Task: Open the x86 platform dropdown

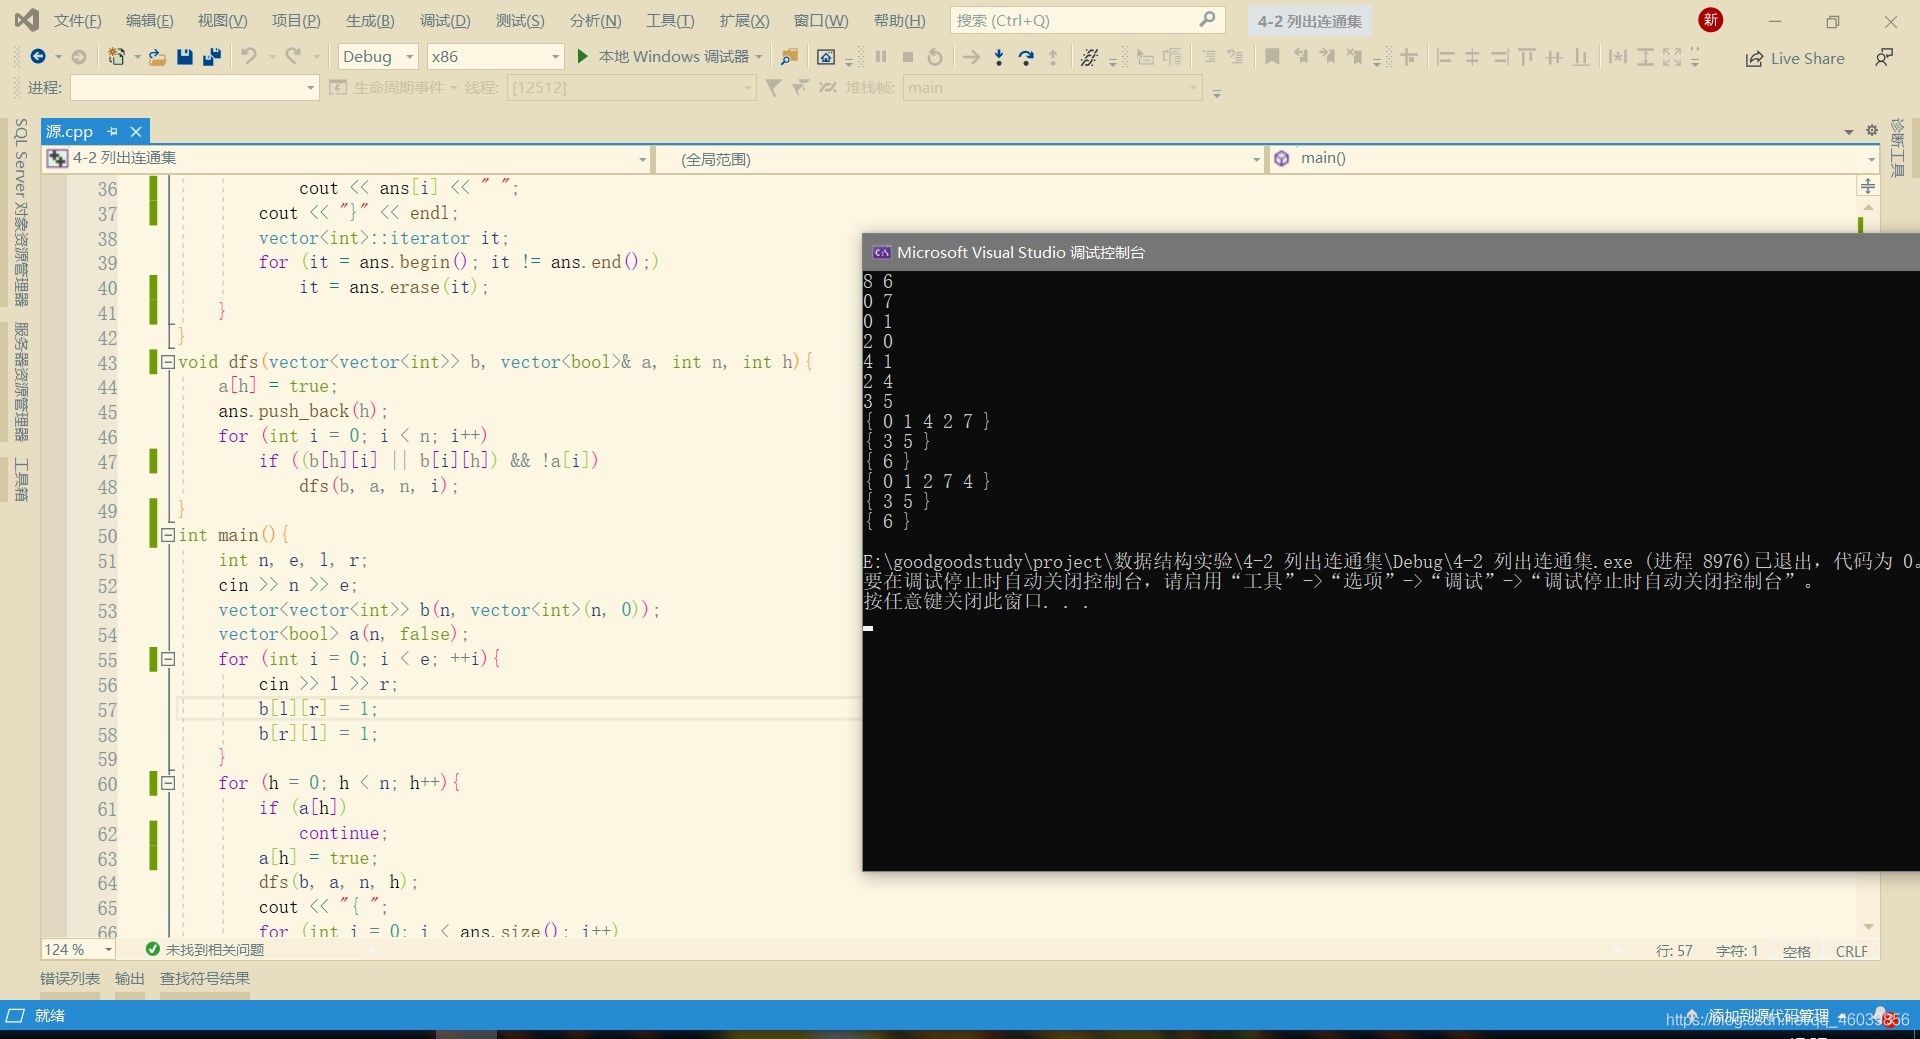Action: coord(495,57)
